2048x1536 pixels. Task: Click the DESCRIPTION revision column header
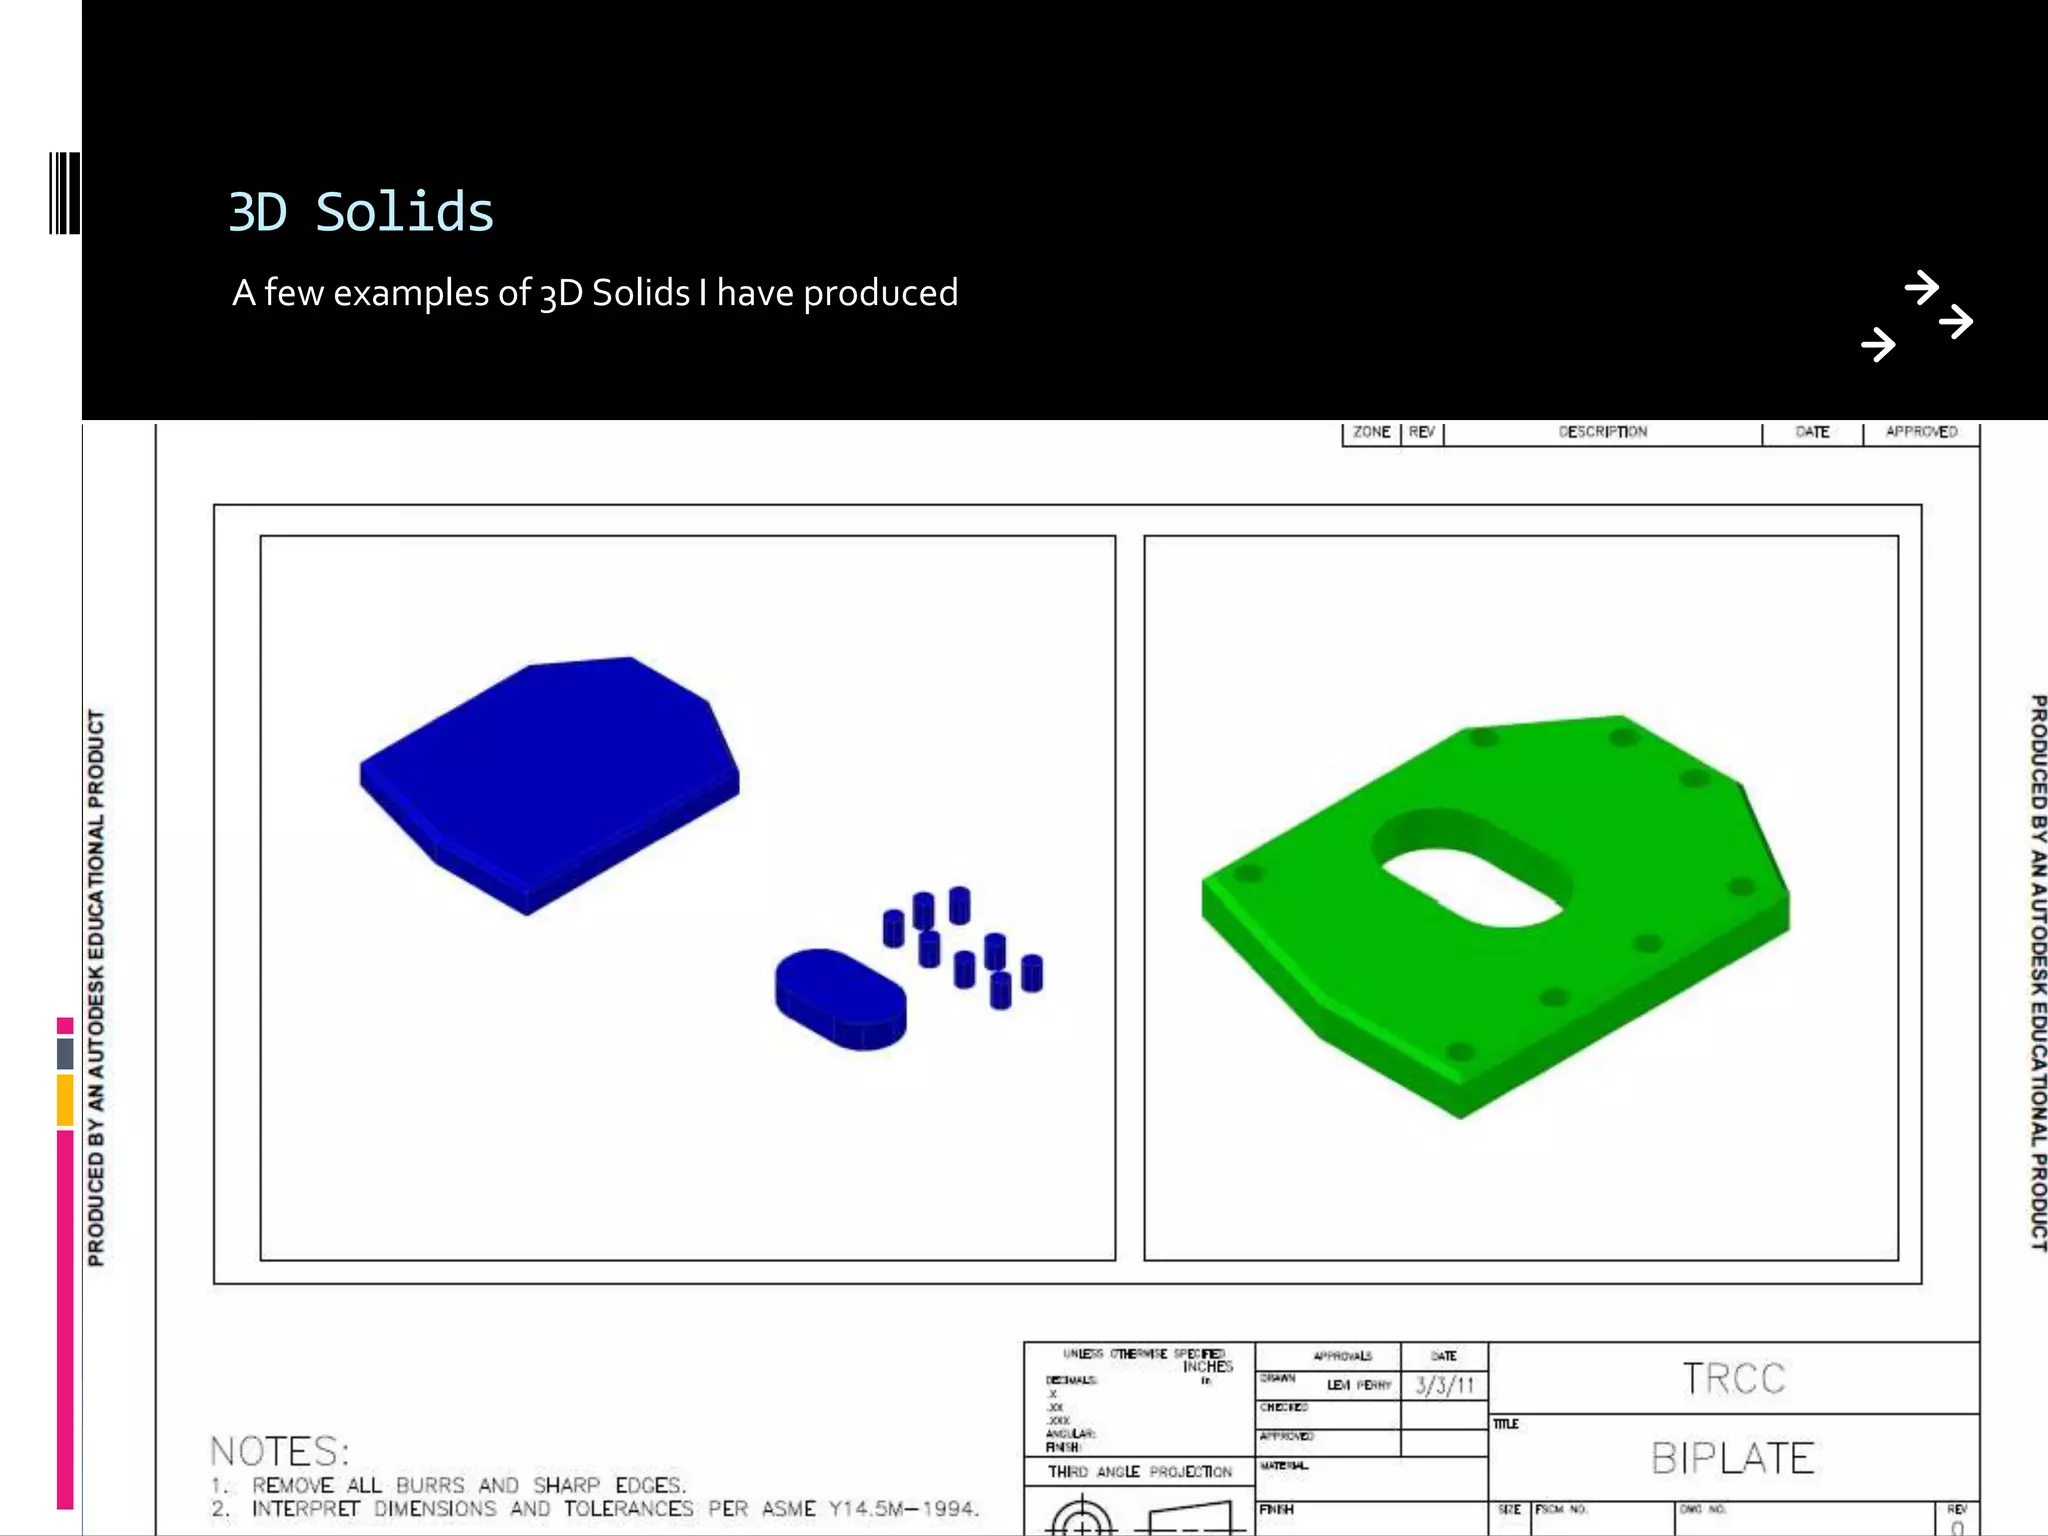pos(1602,432)
